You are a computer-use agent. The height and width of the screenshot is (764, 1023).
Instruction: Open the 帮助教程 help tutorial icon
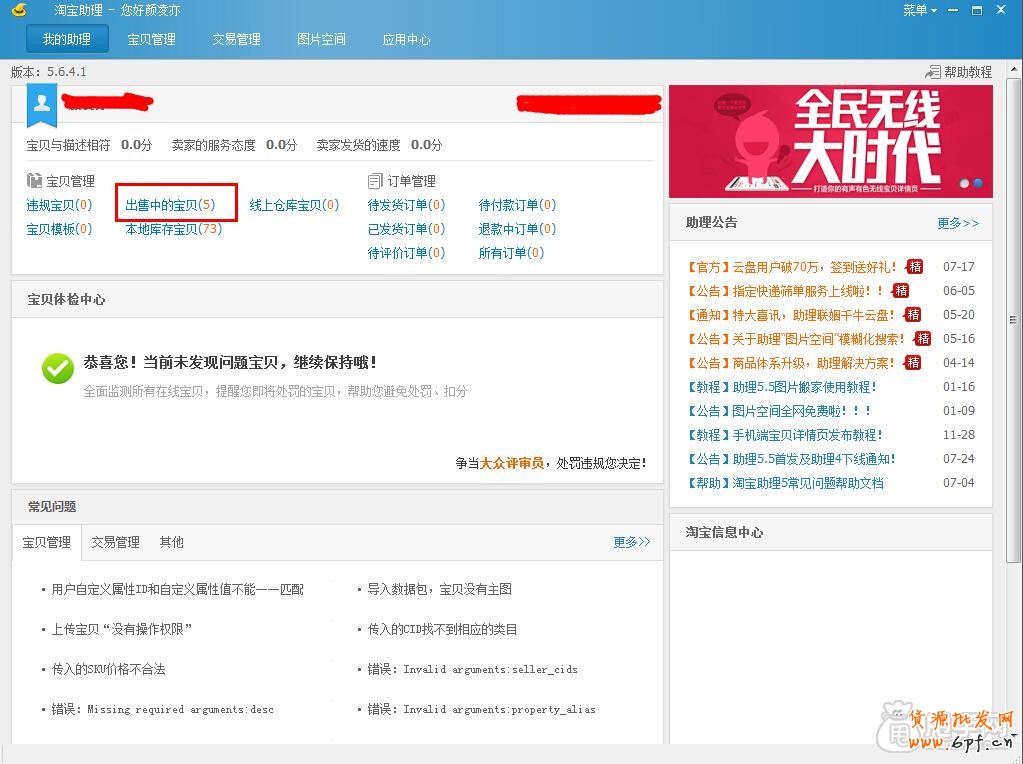click(933, 72)
